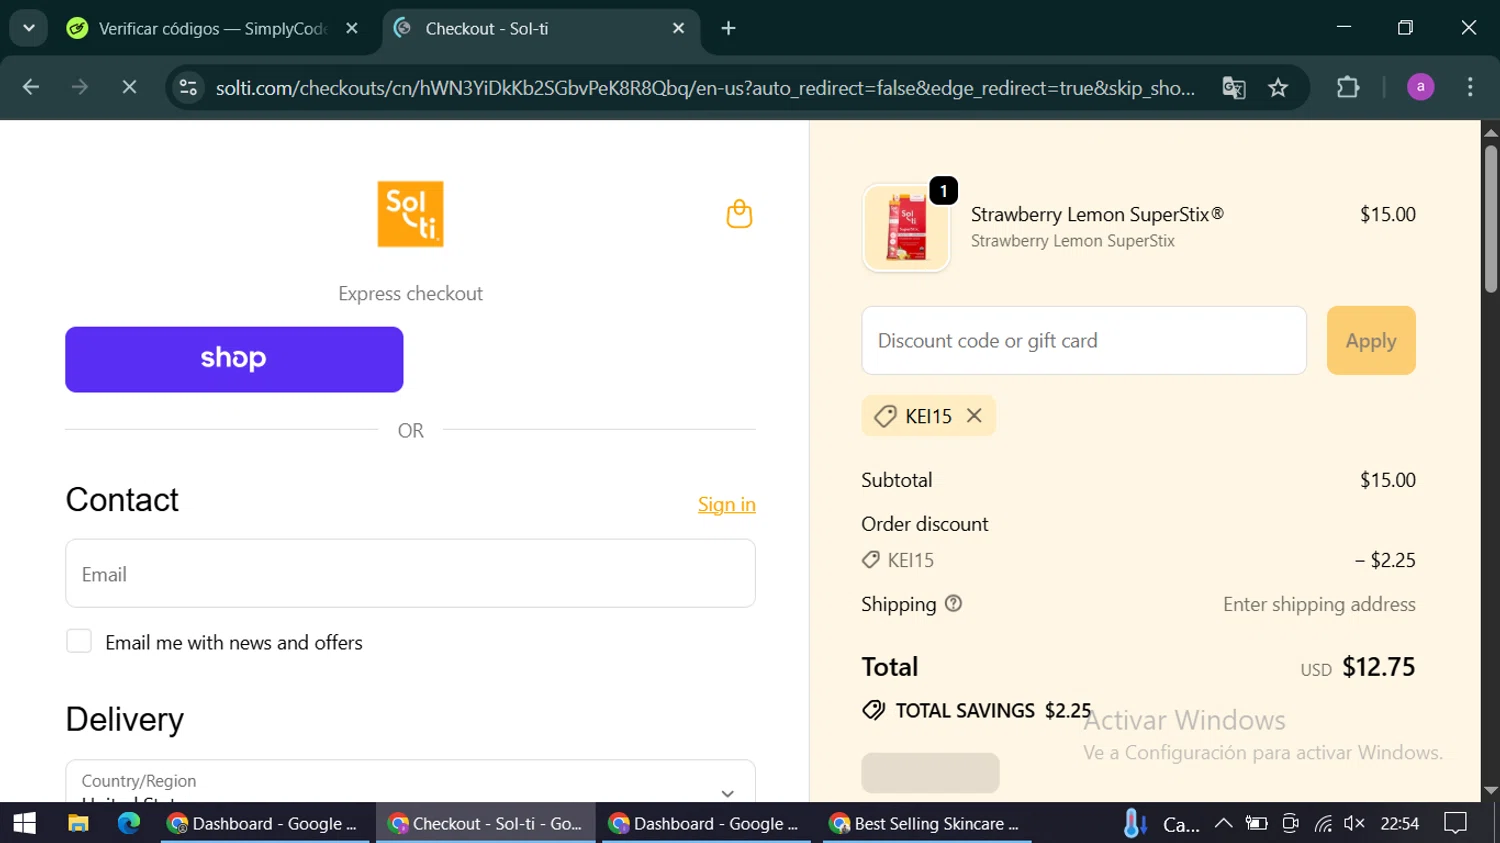Open a new browser tab

(x=728, y=28)
